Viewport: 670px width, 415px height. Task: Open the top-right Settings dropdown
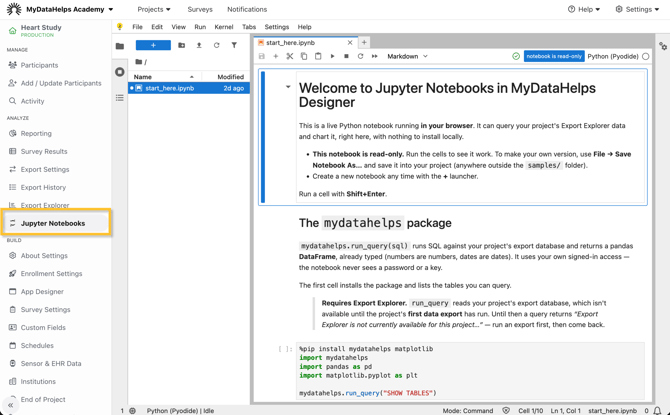tap(637, 9)
